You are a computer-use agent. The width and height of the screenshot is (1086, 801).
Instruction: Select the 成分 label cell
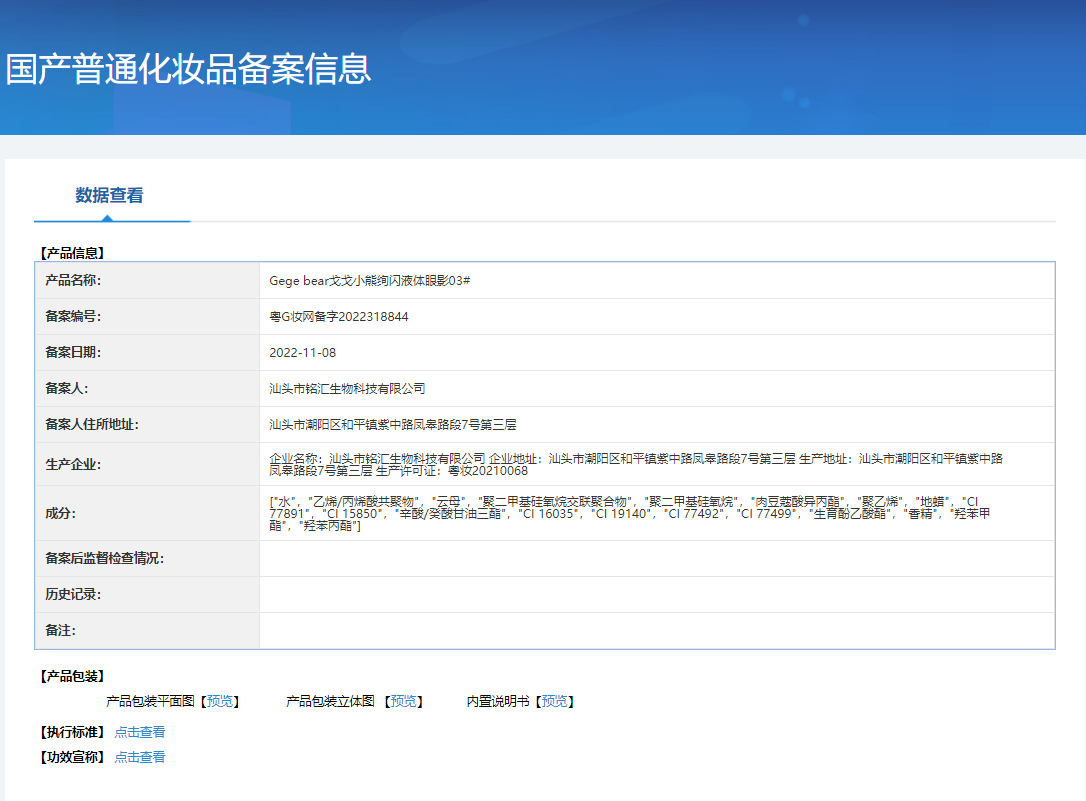(x=148, y=513)
